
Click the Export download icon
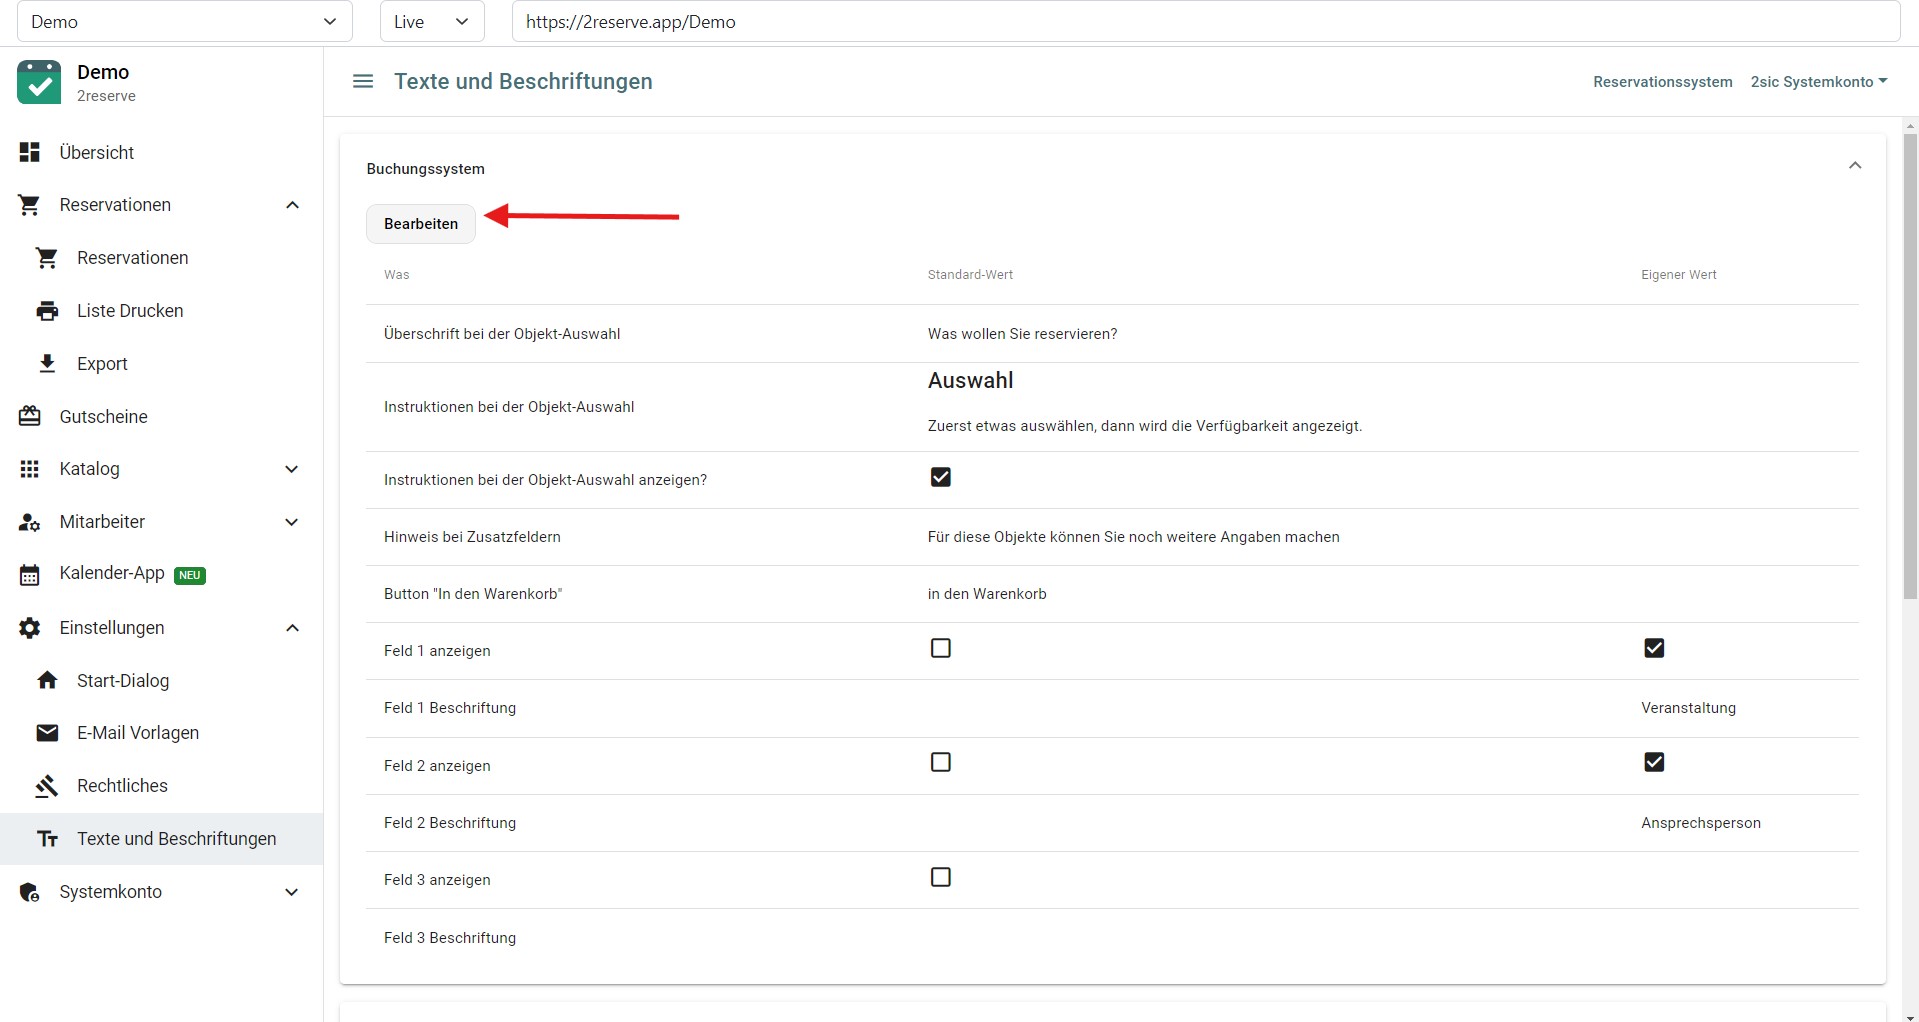(47, 364)
